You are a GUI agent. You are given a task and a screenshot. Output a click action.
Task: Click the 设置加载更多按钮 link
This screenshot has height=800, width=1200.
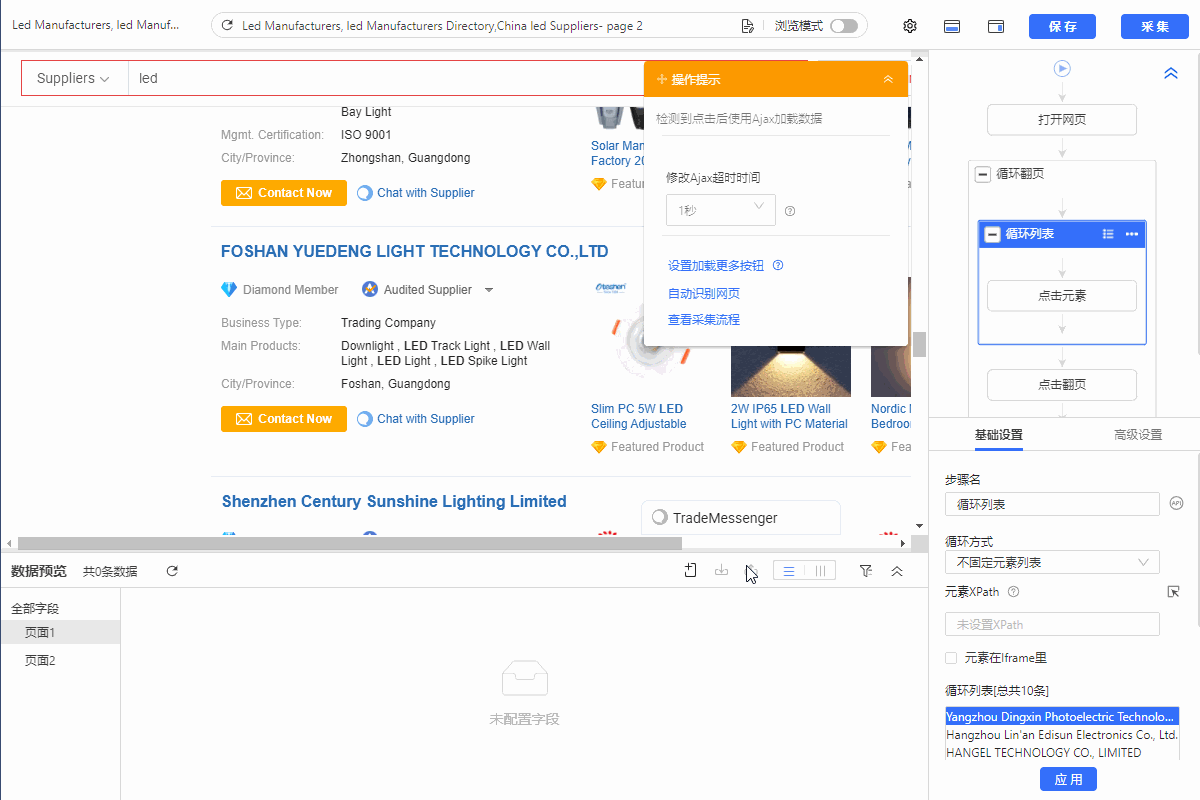point(716,266)
